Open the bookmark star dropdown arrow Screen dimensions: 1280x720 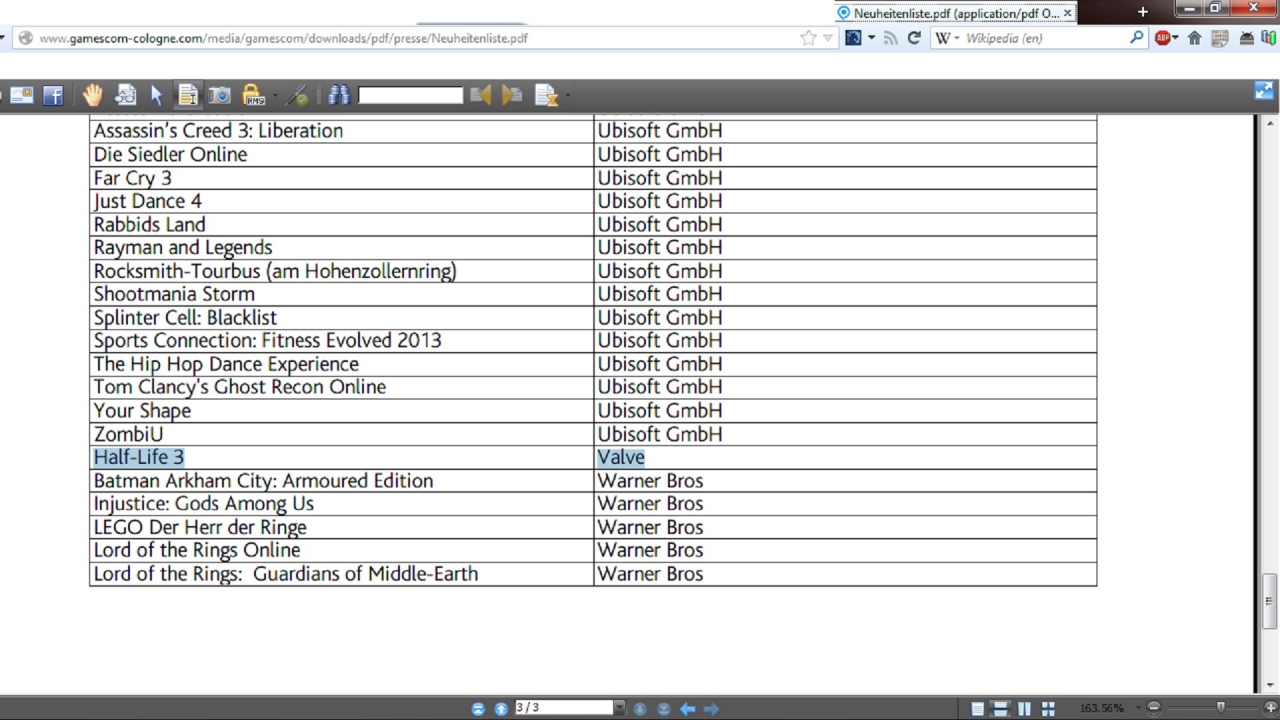828,38
